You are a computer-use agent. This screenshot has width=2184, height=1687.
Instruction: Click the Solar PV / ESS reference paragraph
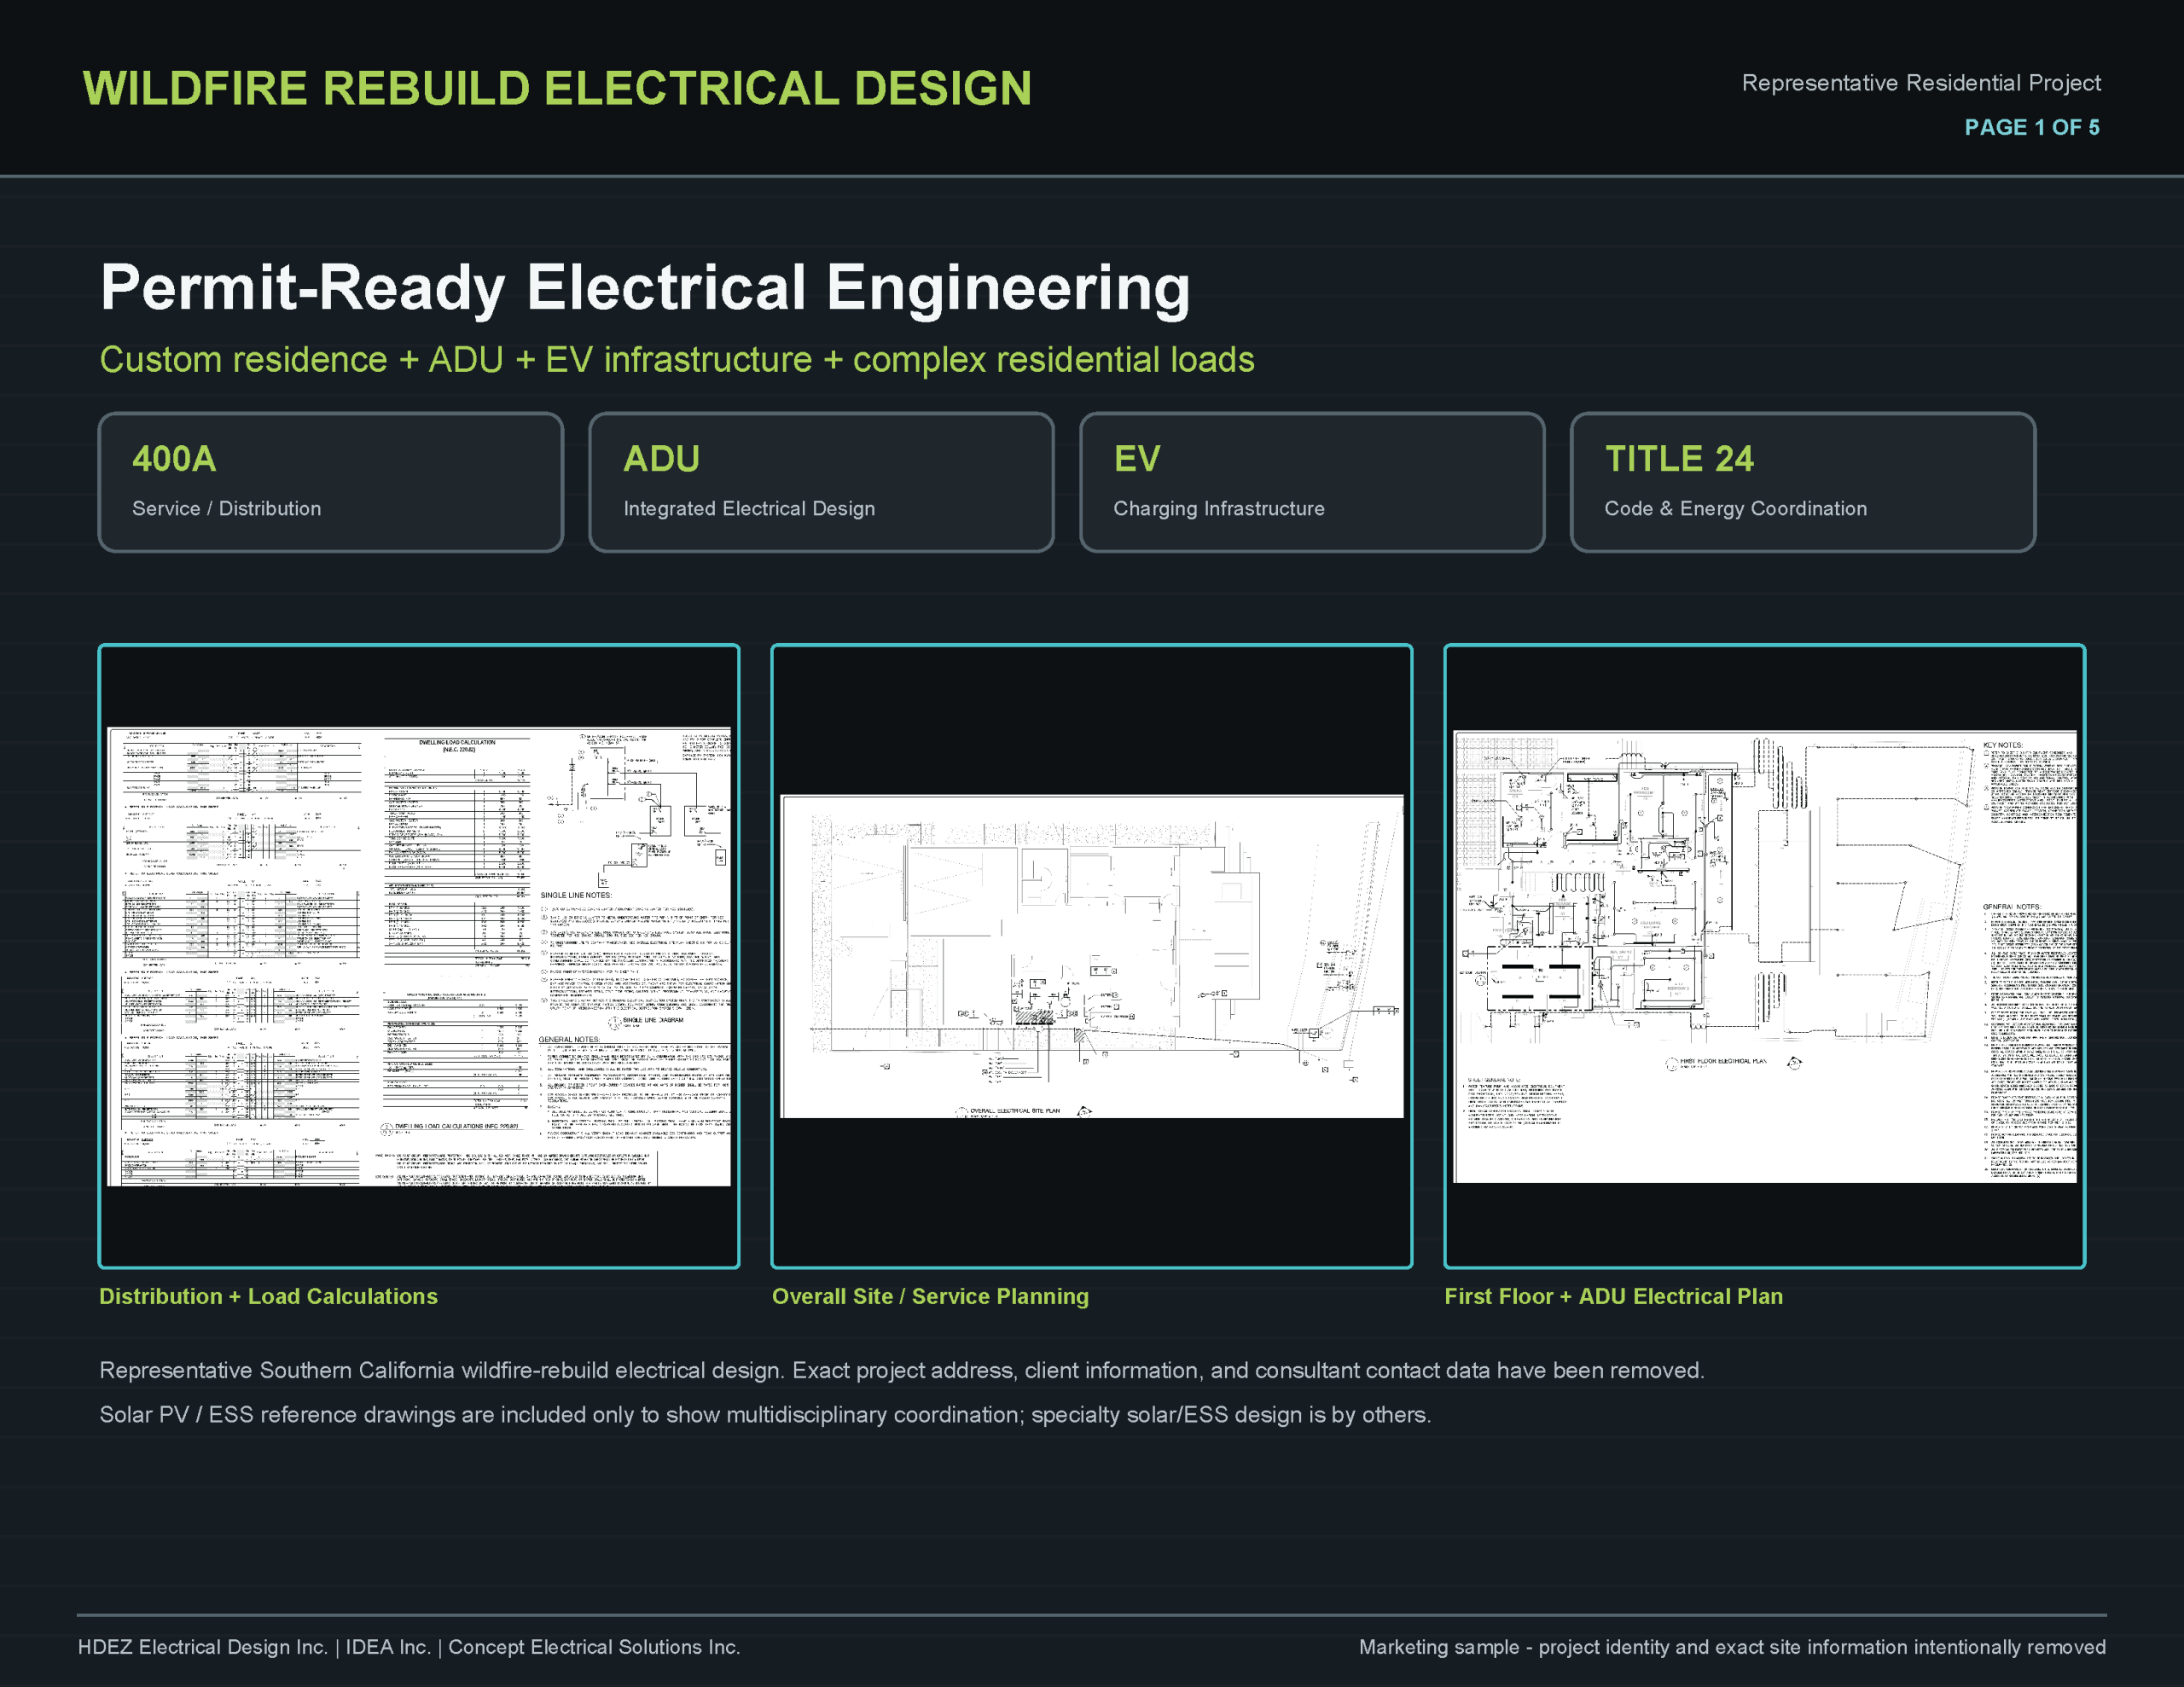click(765, 1415)
